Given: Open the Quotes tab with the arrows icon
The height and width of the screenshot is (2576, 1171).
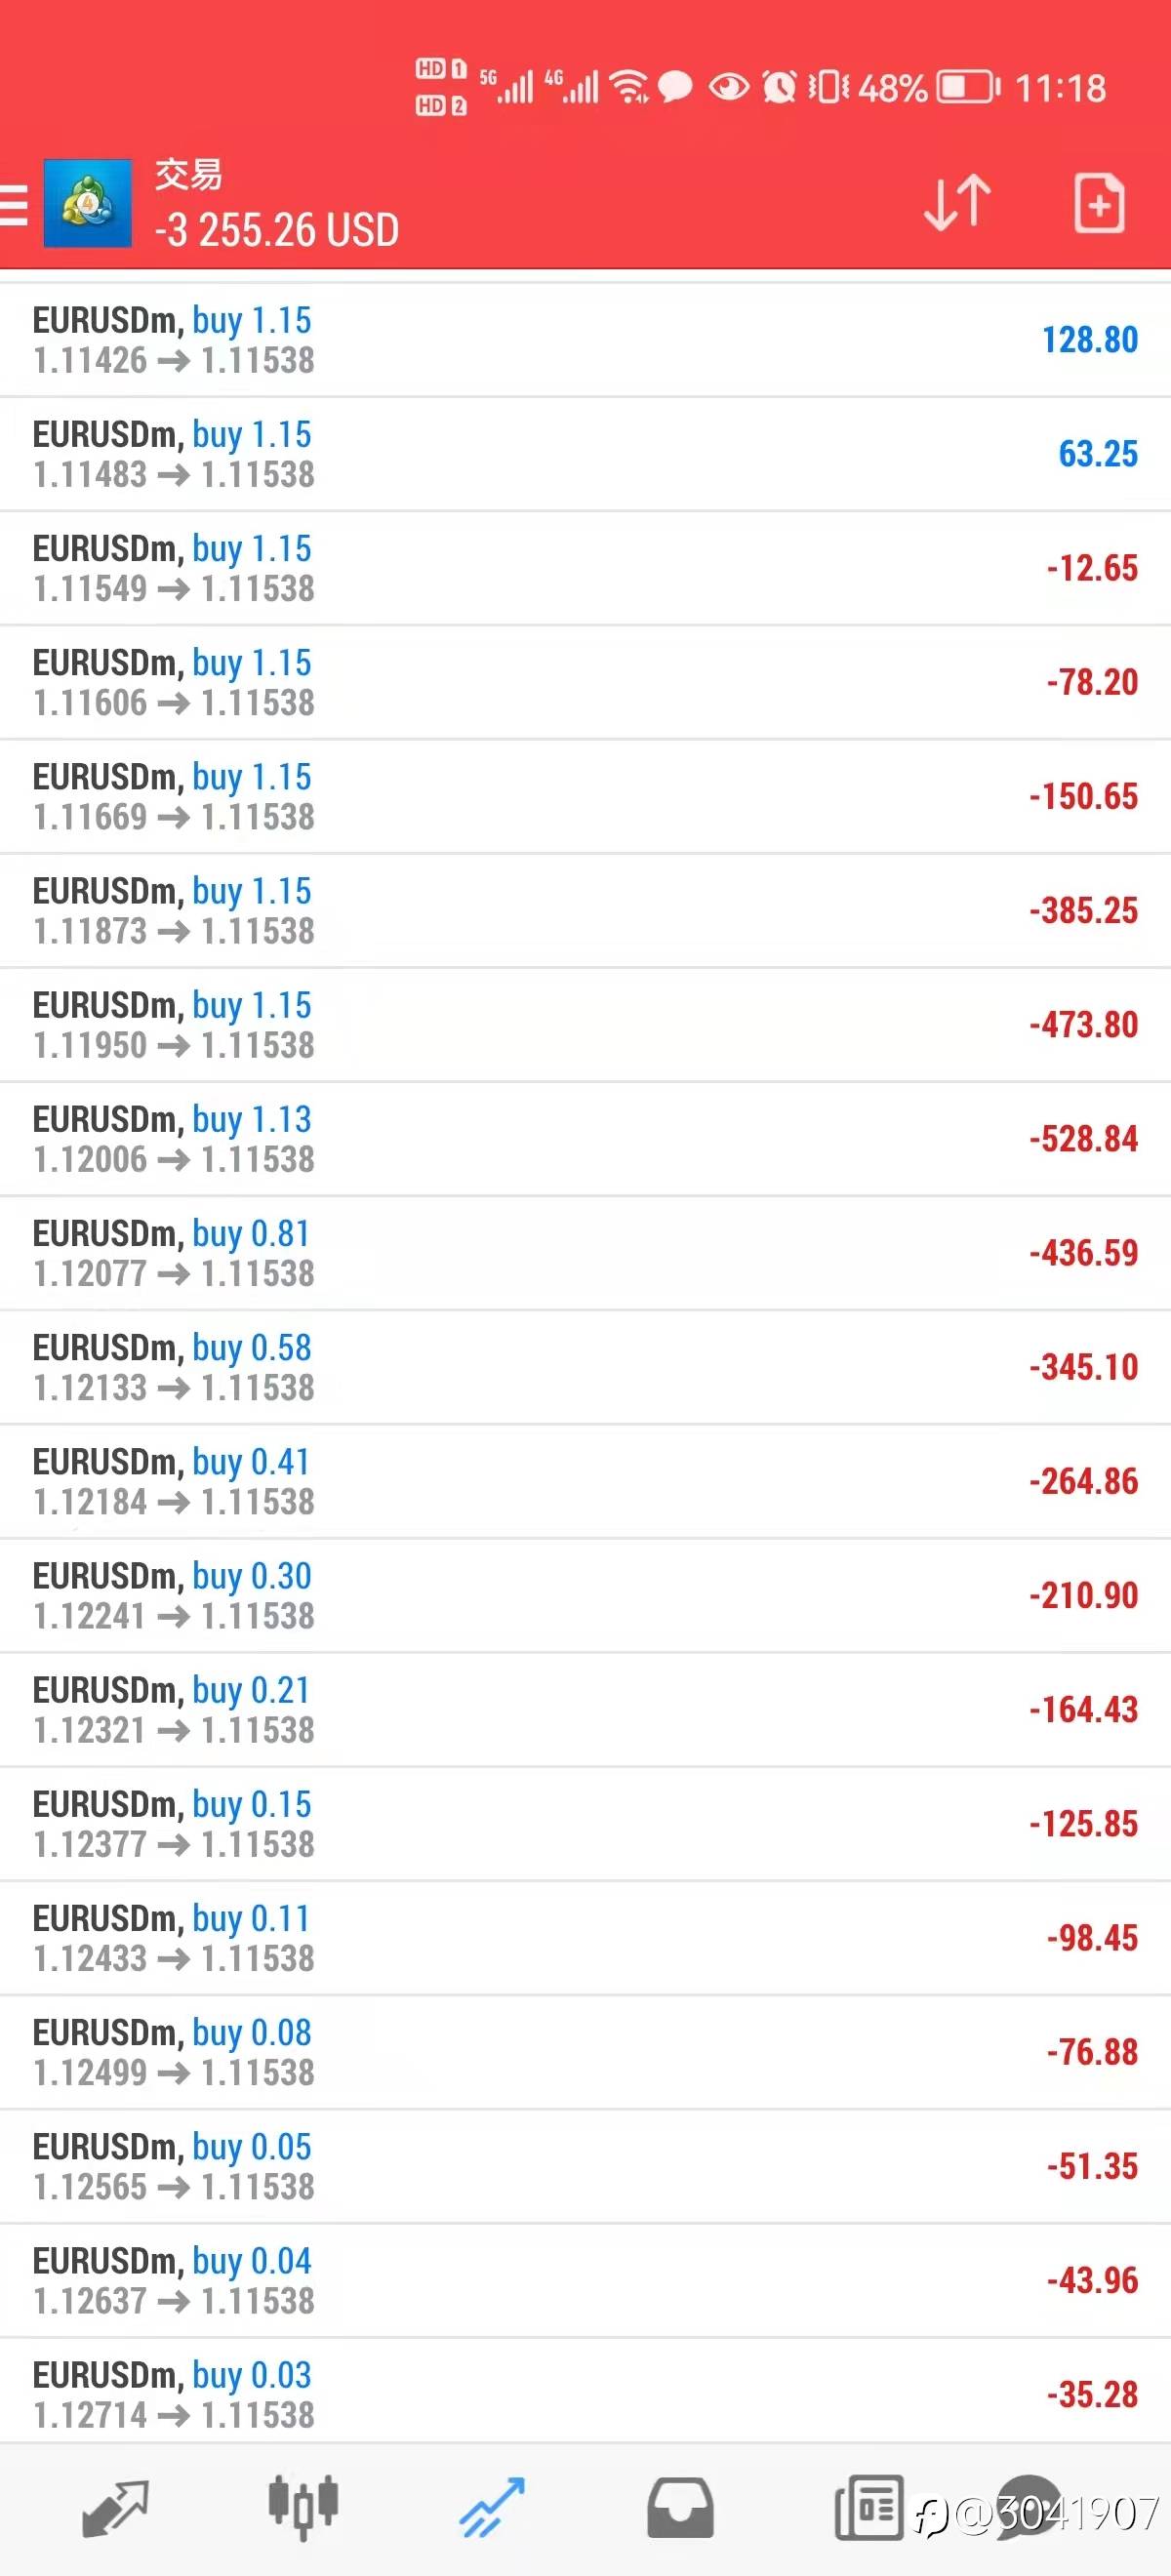Looking at the screenshot, I should 115,2509.
